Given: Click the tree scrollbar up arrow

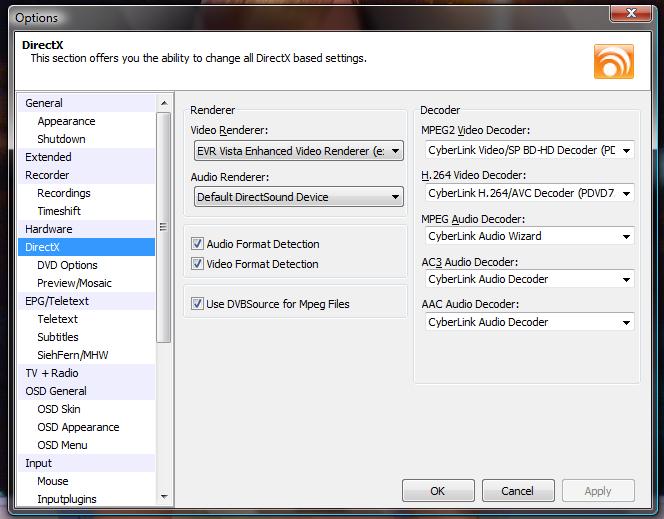Looking at the screenshot, I should (164, 103).
